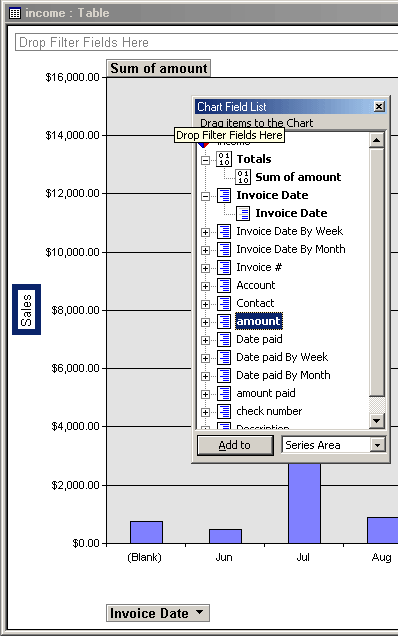The image size is (398, 636).
Task: Click the check number field icon
Action: [224, 411]
